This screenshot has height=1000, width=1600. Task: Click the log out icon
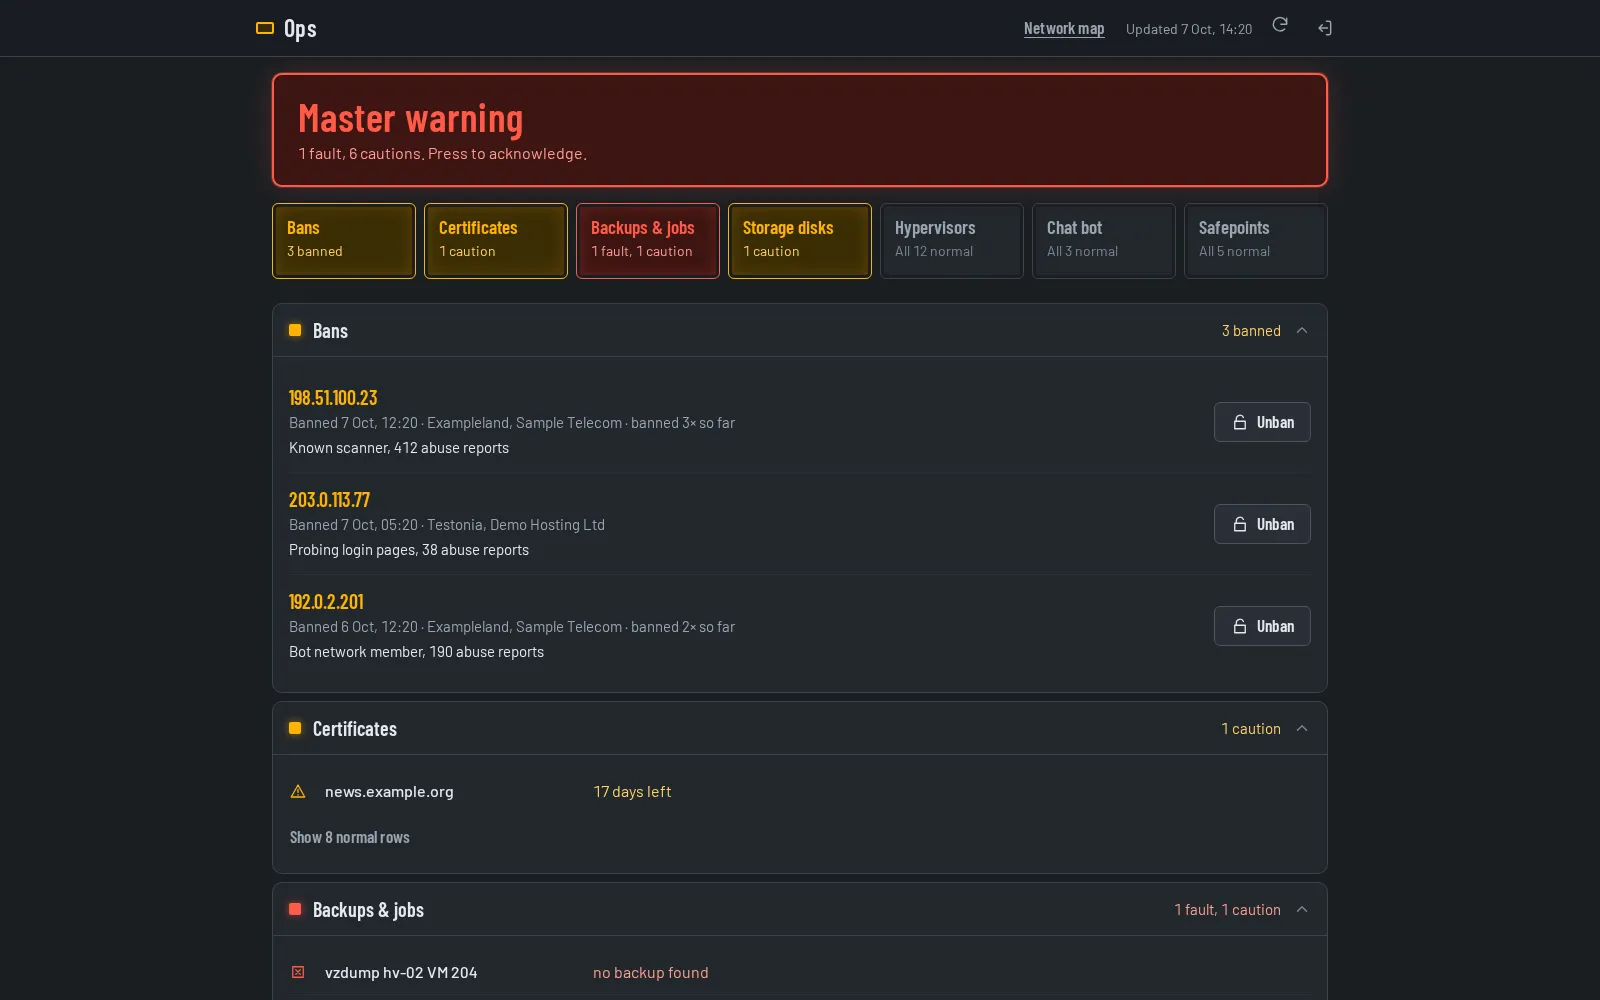(1325, 28)
